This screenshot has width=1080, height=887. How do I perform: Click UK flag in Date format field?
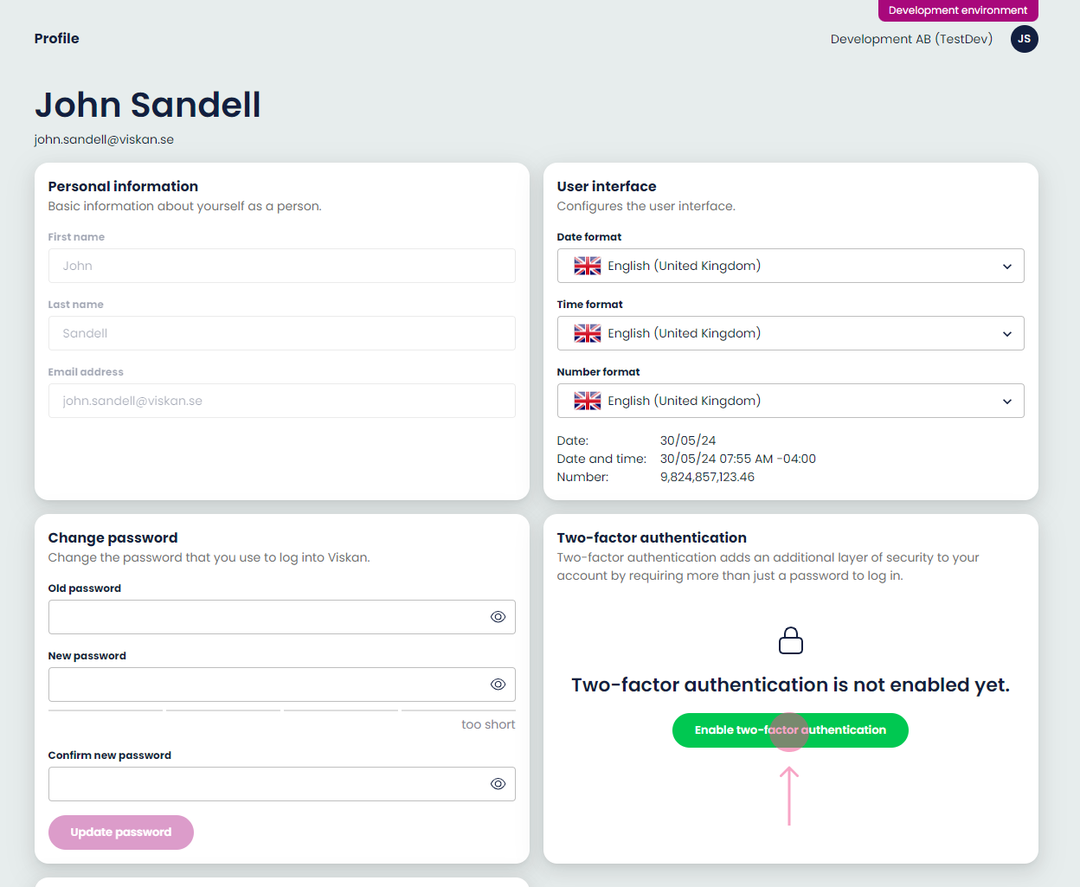(x=588, y=266)
